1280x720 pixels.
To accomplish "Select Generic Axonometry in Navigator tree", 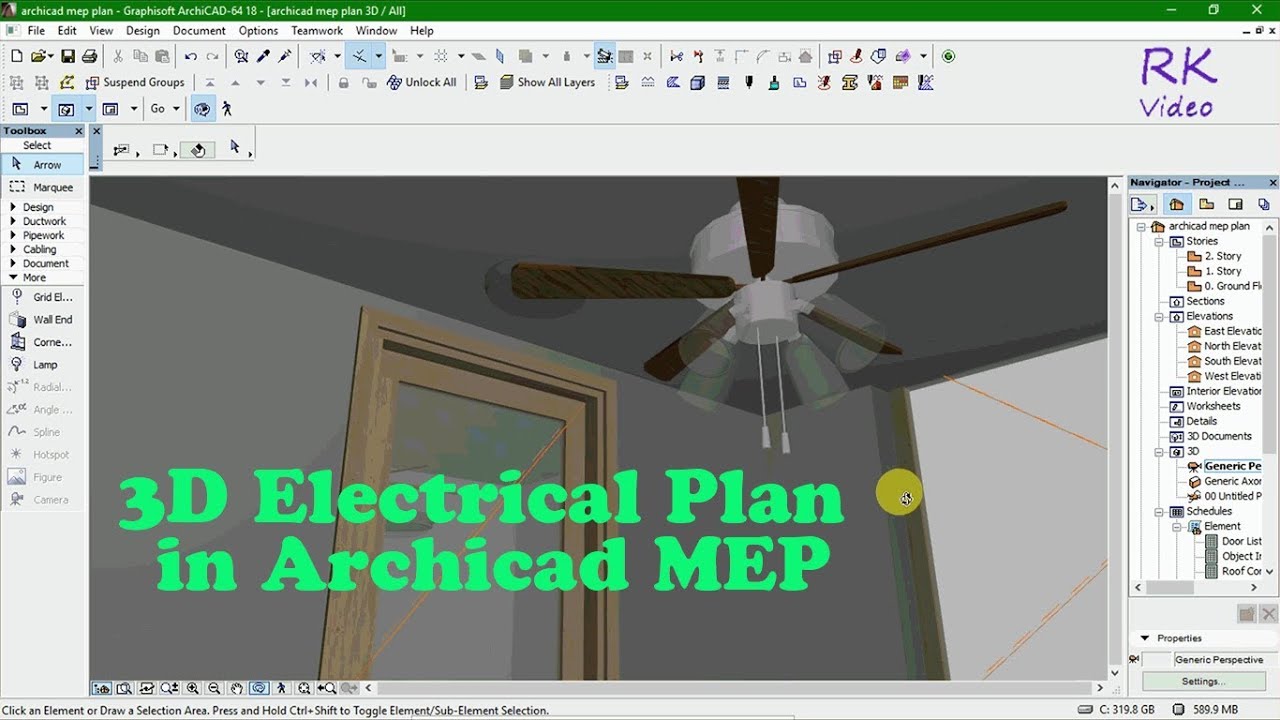I will 1225,481.
